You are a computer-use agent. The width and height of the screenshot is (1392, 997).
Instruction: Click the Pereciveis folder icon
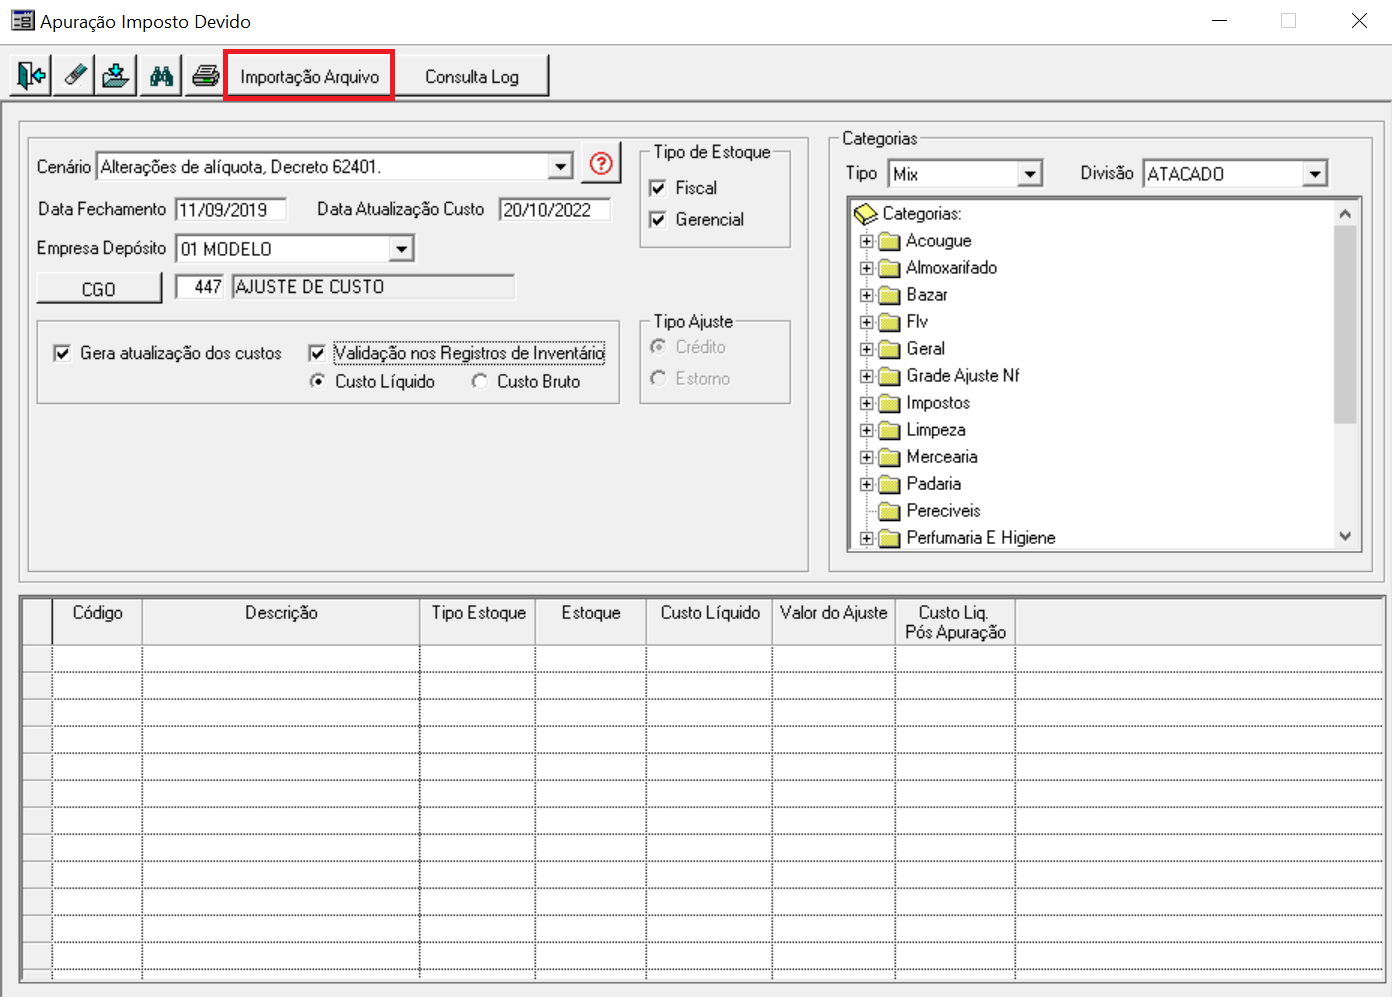[x=889, y=511]
